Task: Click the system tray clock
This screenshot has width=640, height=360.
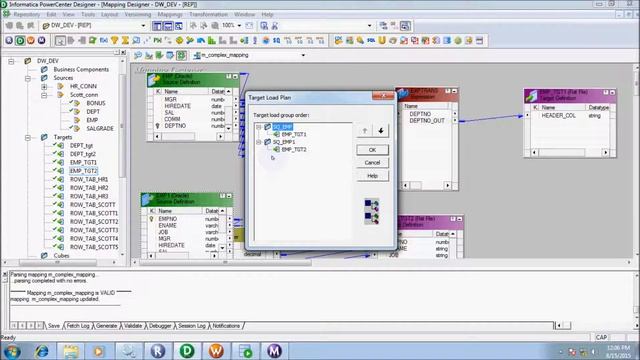Action: pyautogui.click(x=618, y=351)
